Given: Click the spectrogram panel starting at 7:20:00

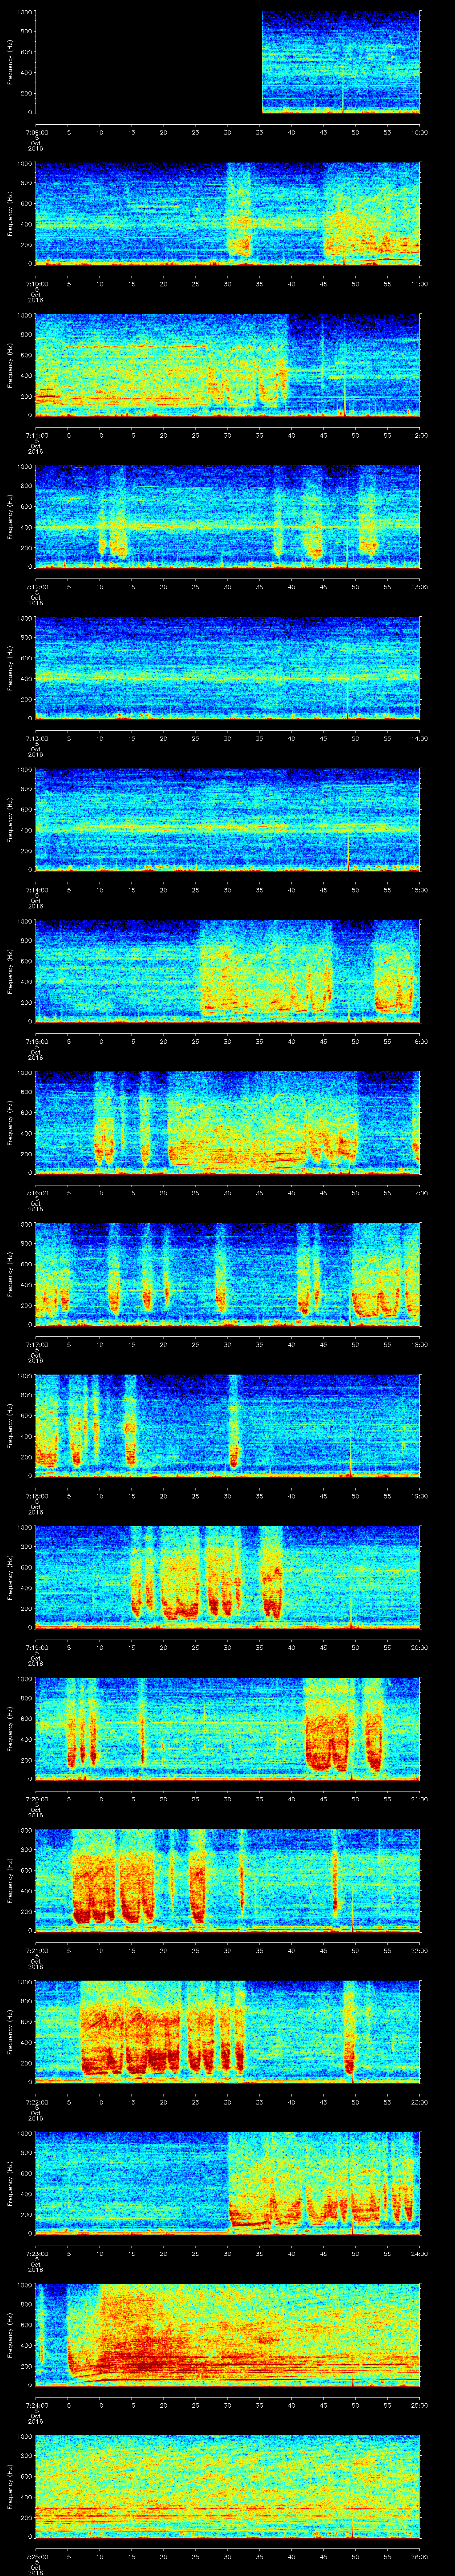Looking at the screenshot, I should pyautogui.click(x=227, y=1728).
